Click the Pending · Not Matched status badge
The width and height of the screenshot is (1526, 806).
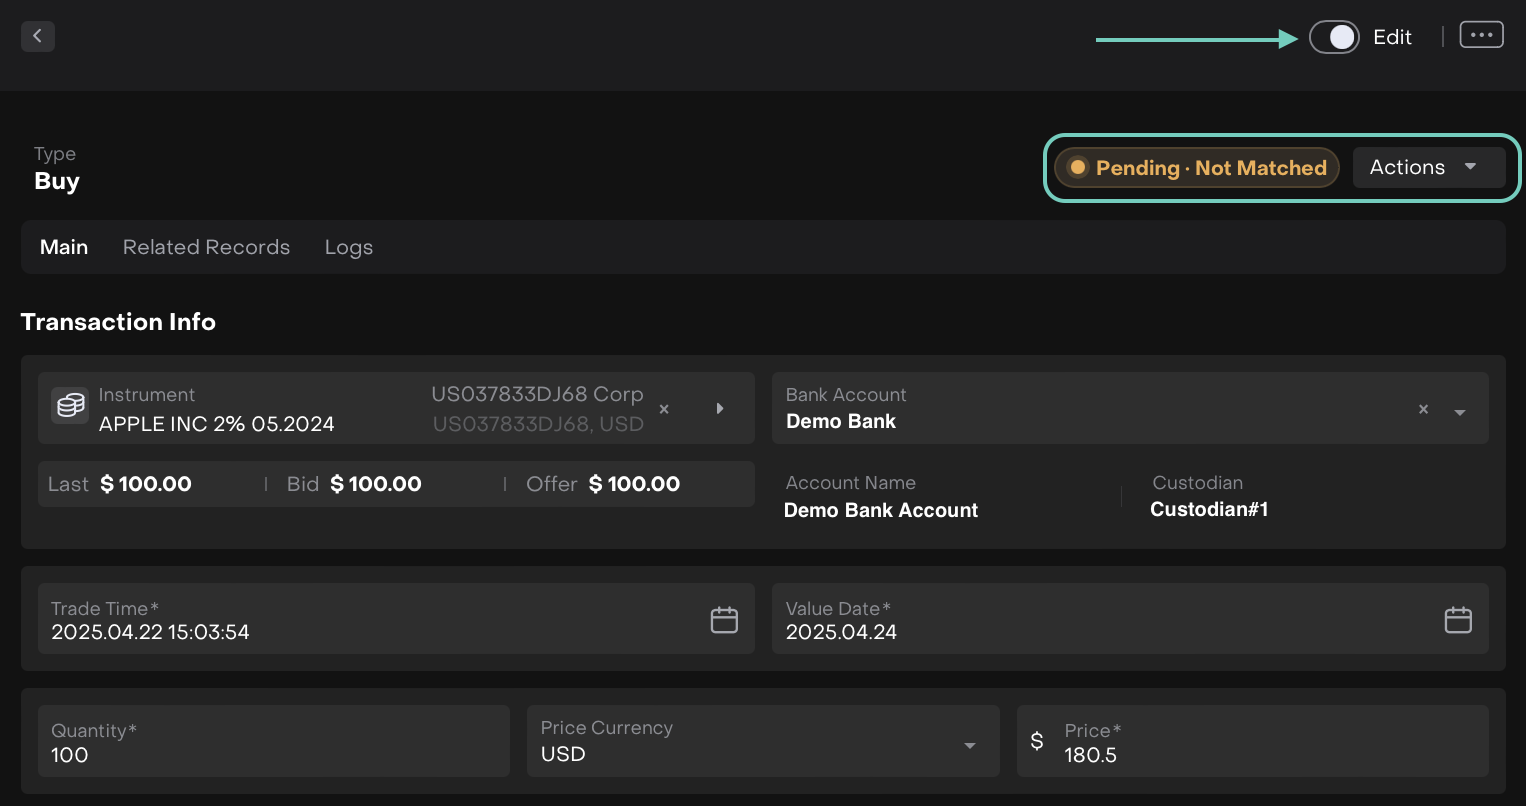(1197, 168)
